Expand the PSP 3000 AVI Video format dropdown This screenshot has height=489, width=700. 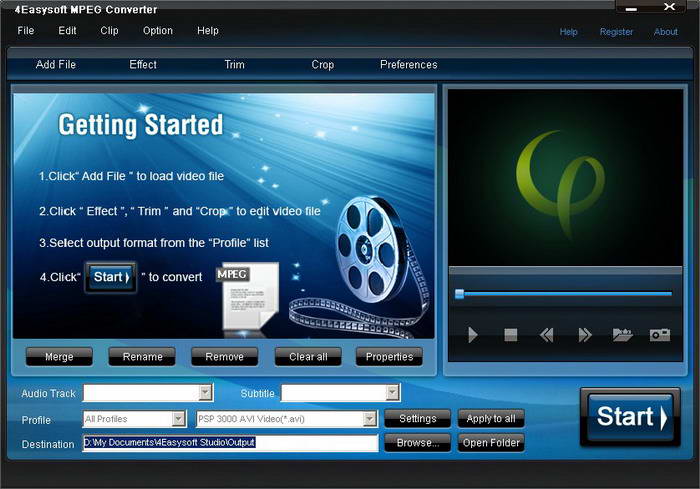(x=370, y=419)
